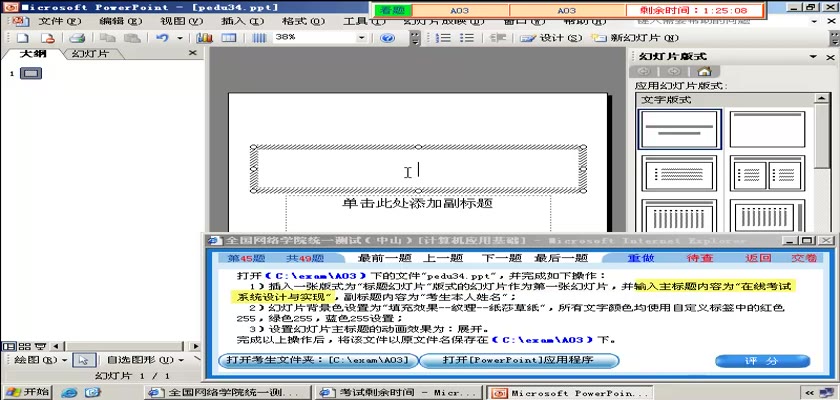Click the task pane Back arrow icon

644,71
